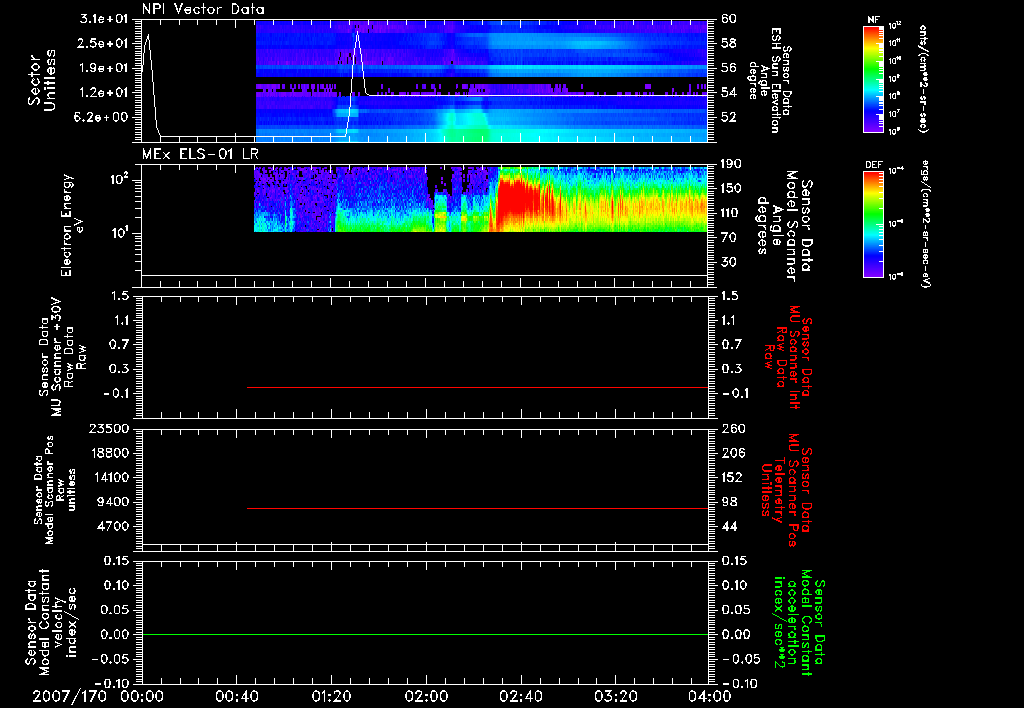The image size is (1024, 708).
Task: Click the '02:40' time axis label
Action: click(x=520, y=696)
